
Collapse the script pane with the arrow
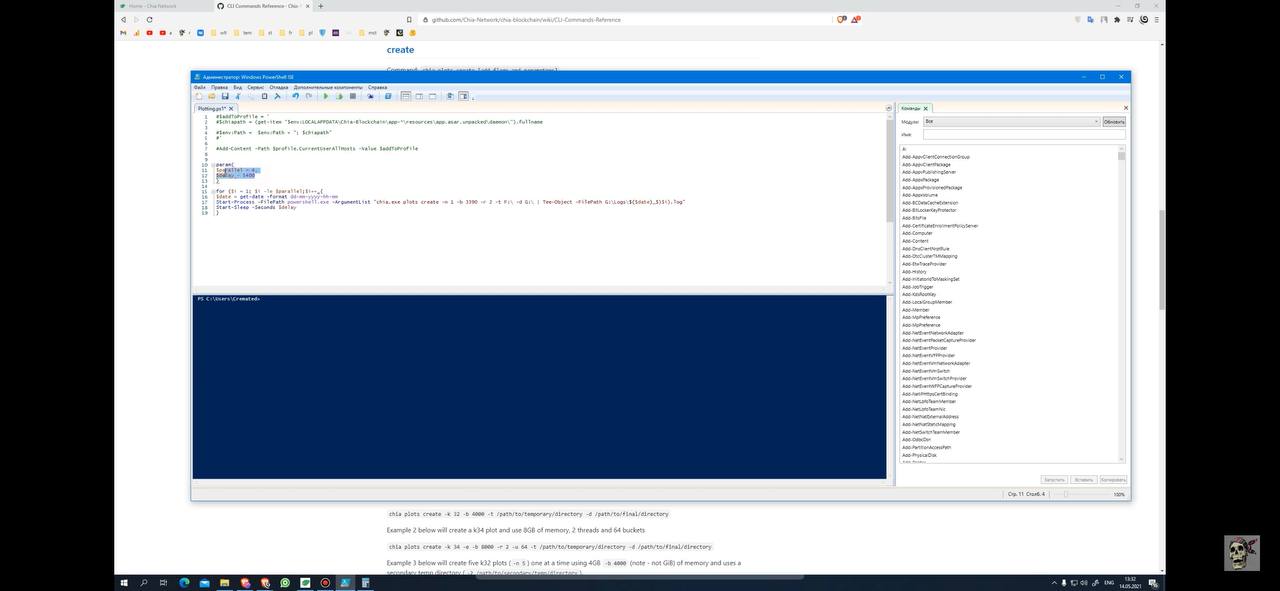(888, 108)
